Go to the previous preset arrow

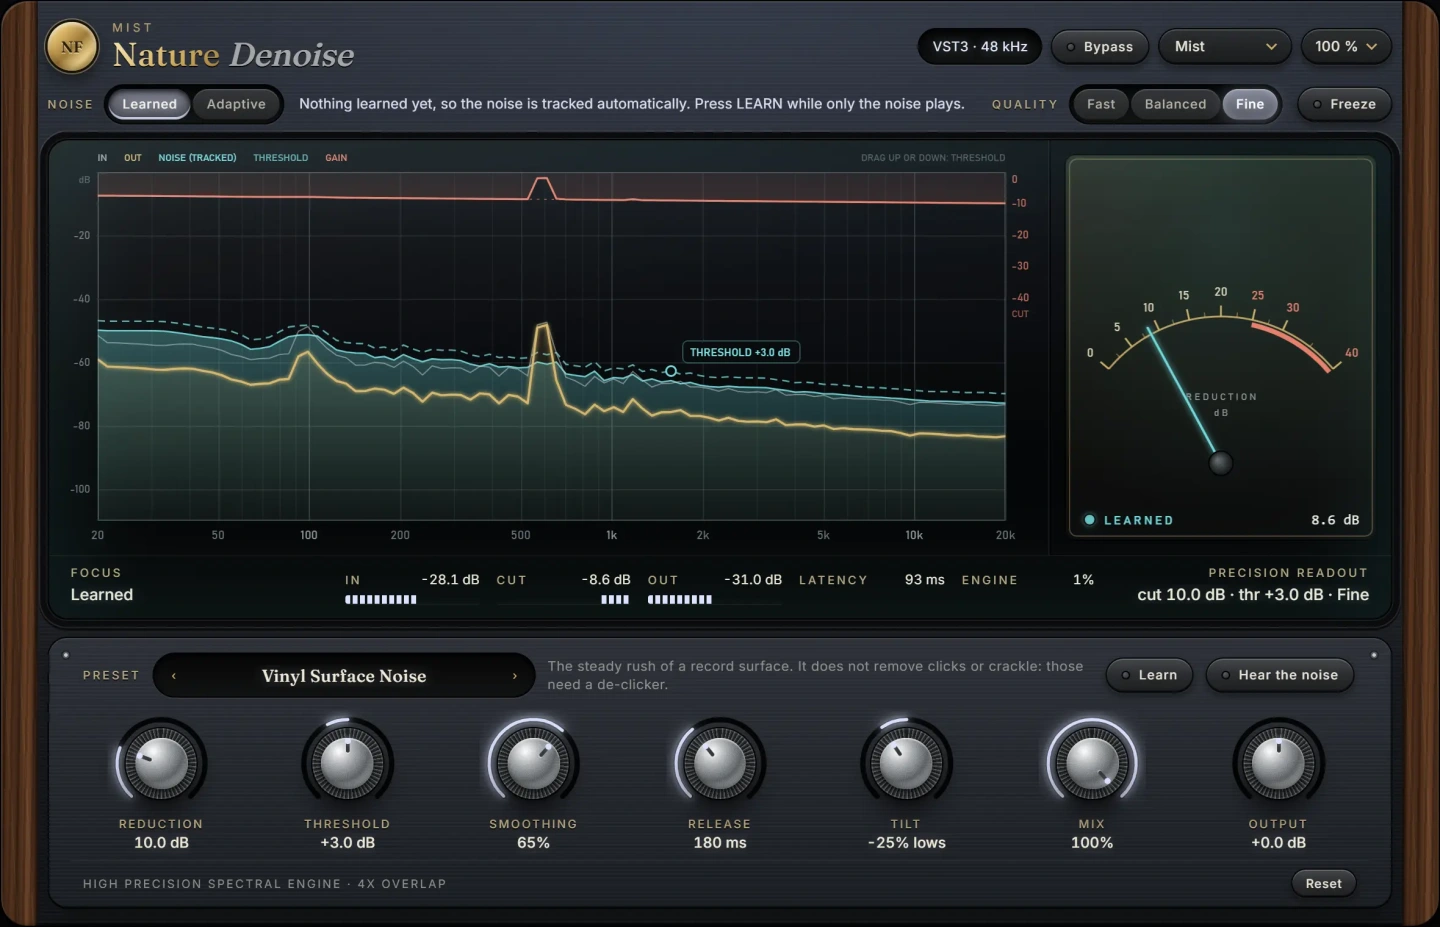[174, 676]
